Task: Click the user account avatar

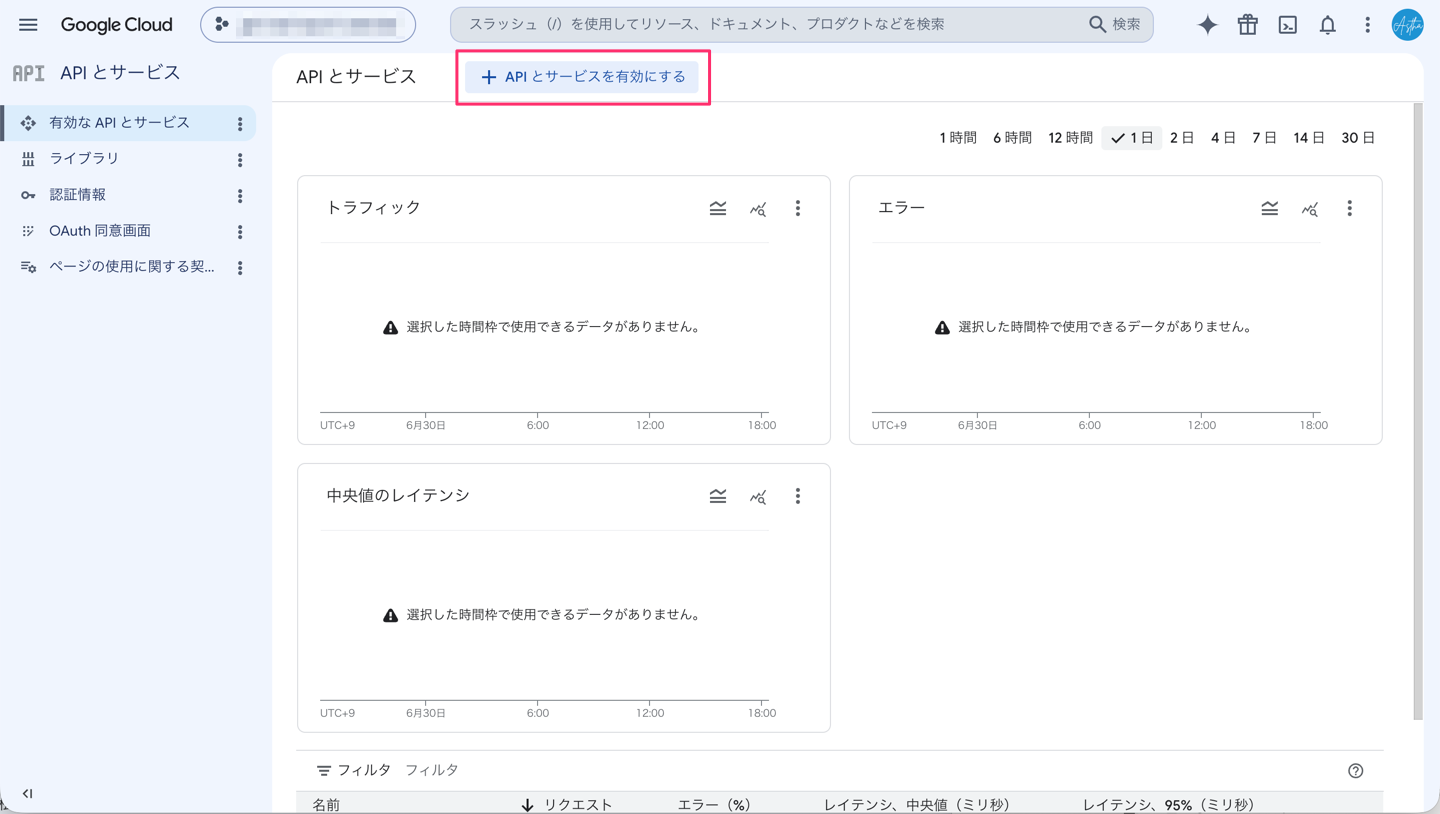Action: coord(1408,25)
